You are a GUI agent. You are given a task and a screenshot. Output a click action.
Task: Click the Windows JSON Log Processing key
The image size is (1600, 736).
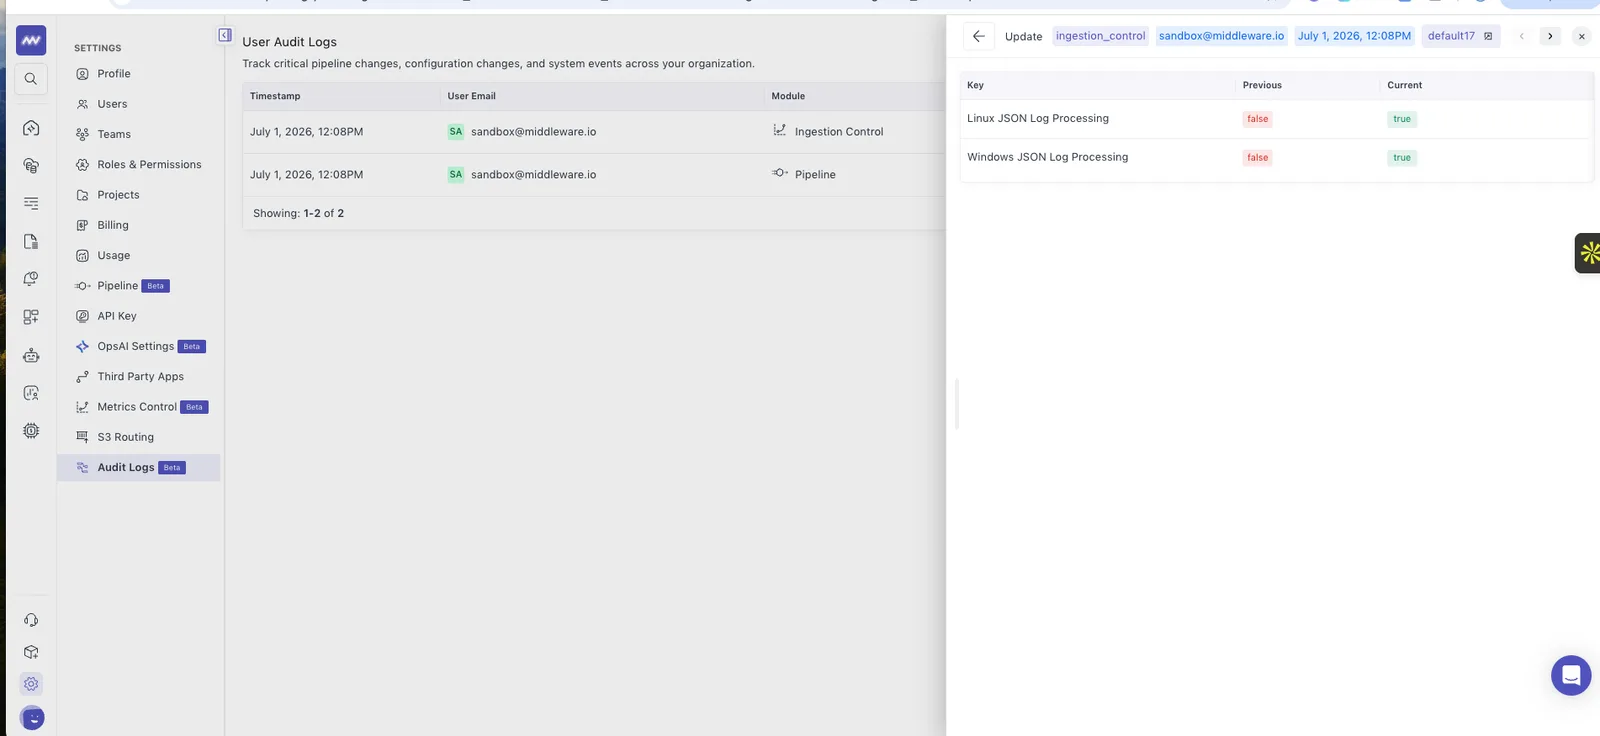pyautogui.click(x=1047, y=157)
